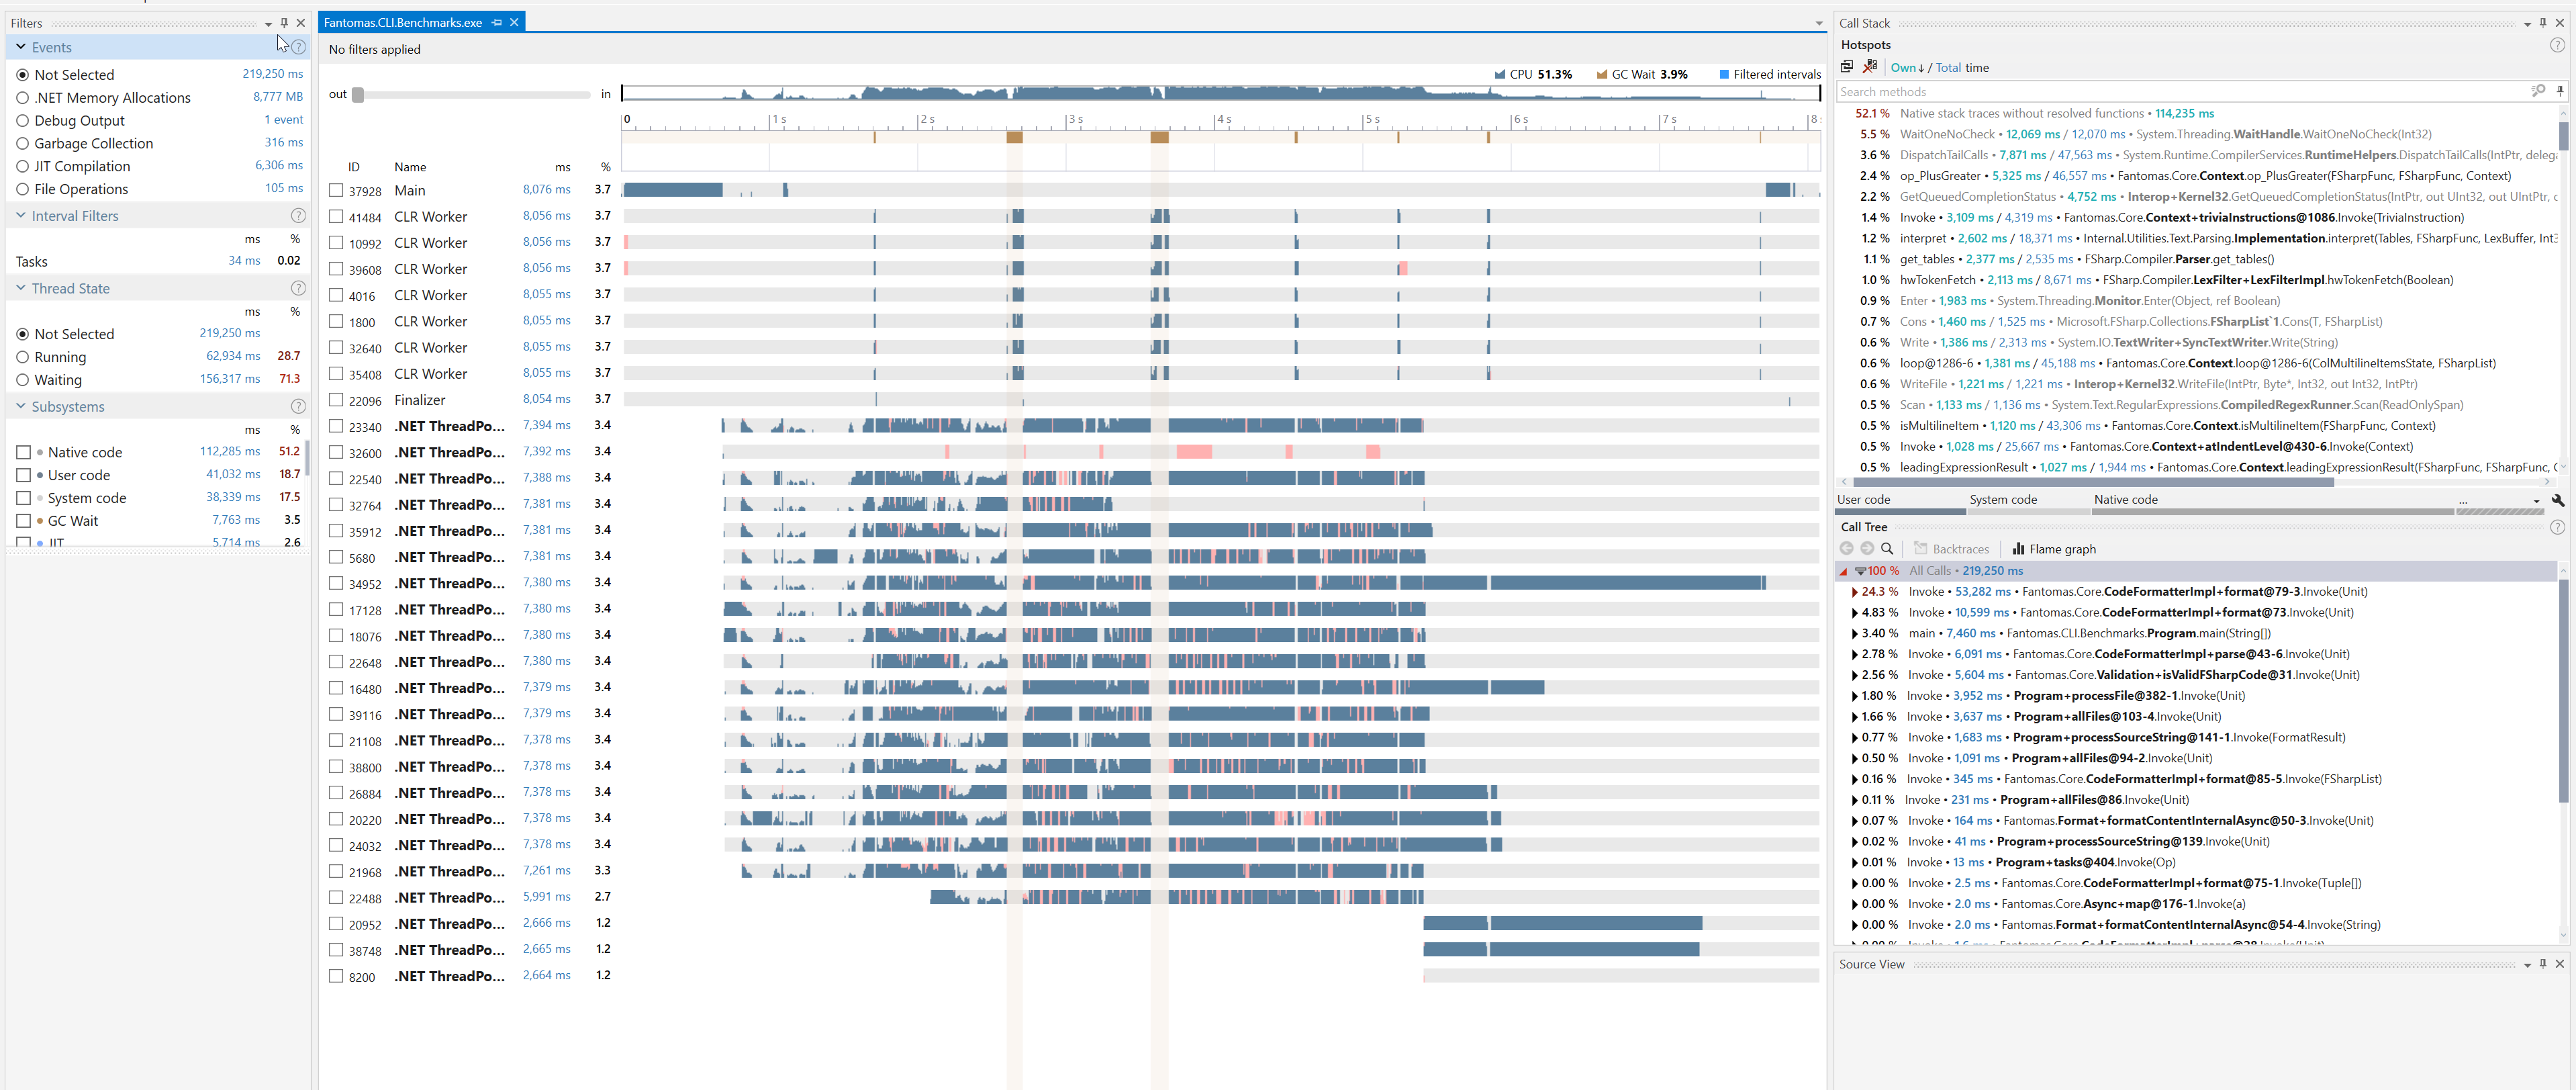Click the search magnifier in Call Tree toolbar
Image resolution: width=2576 pixels, height=1090 pixels.
1887,549
